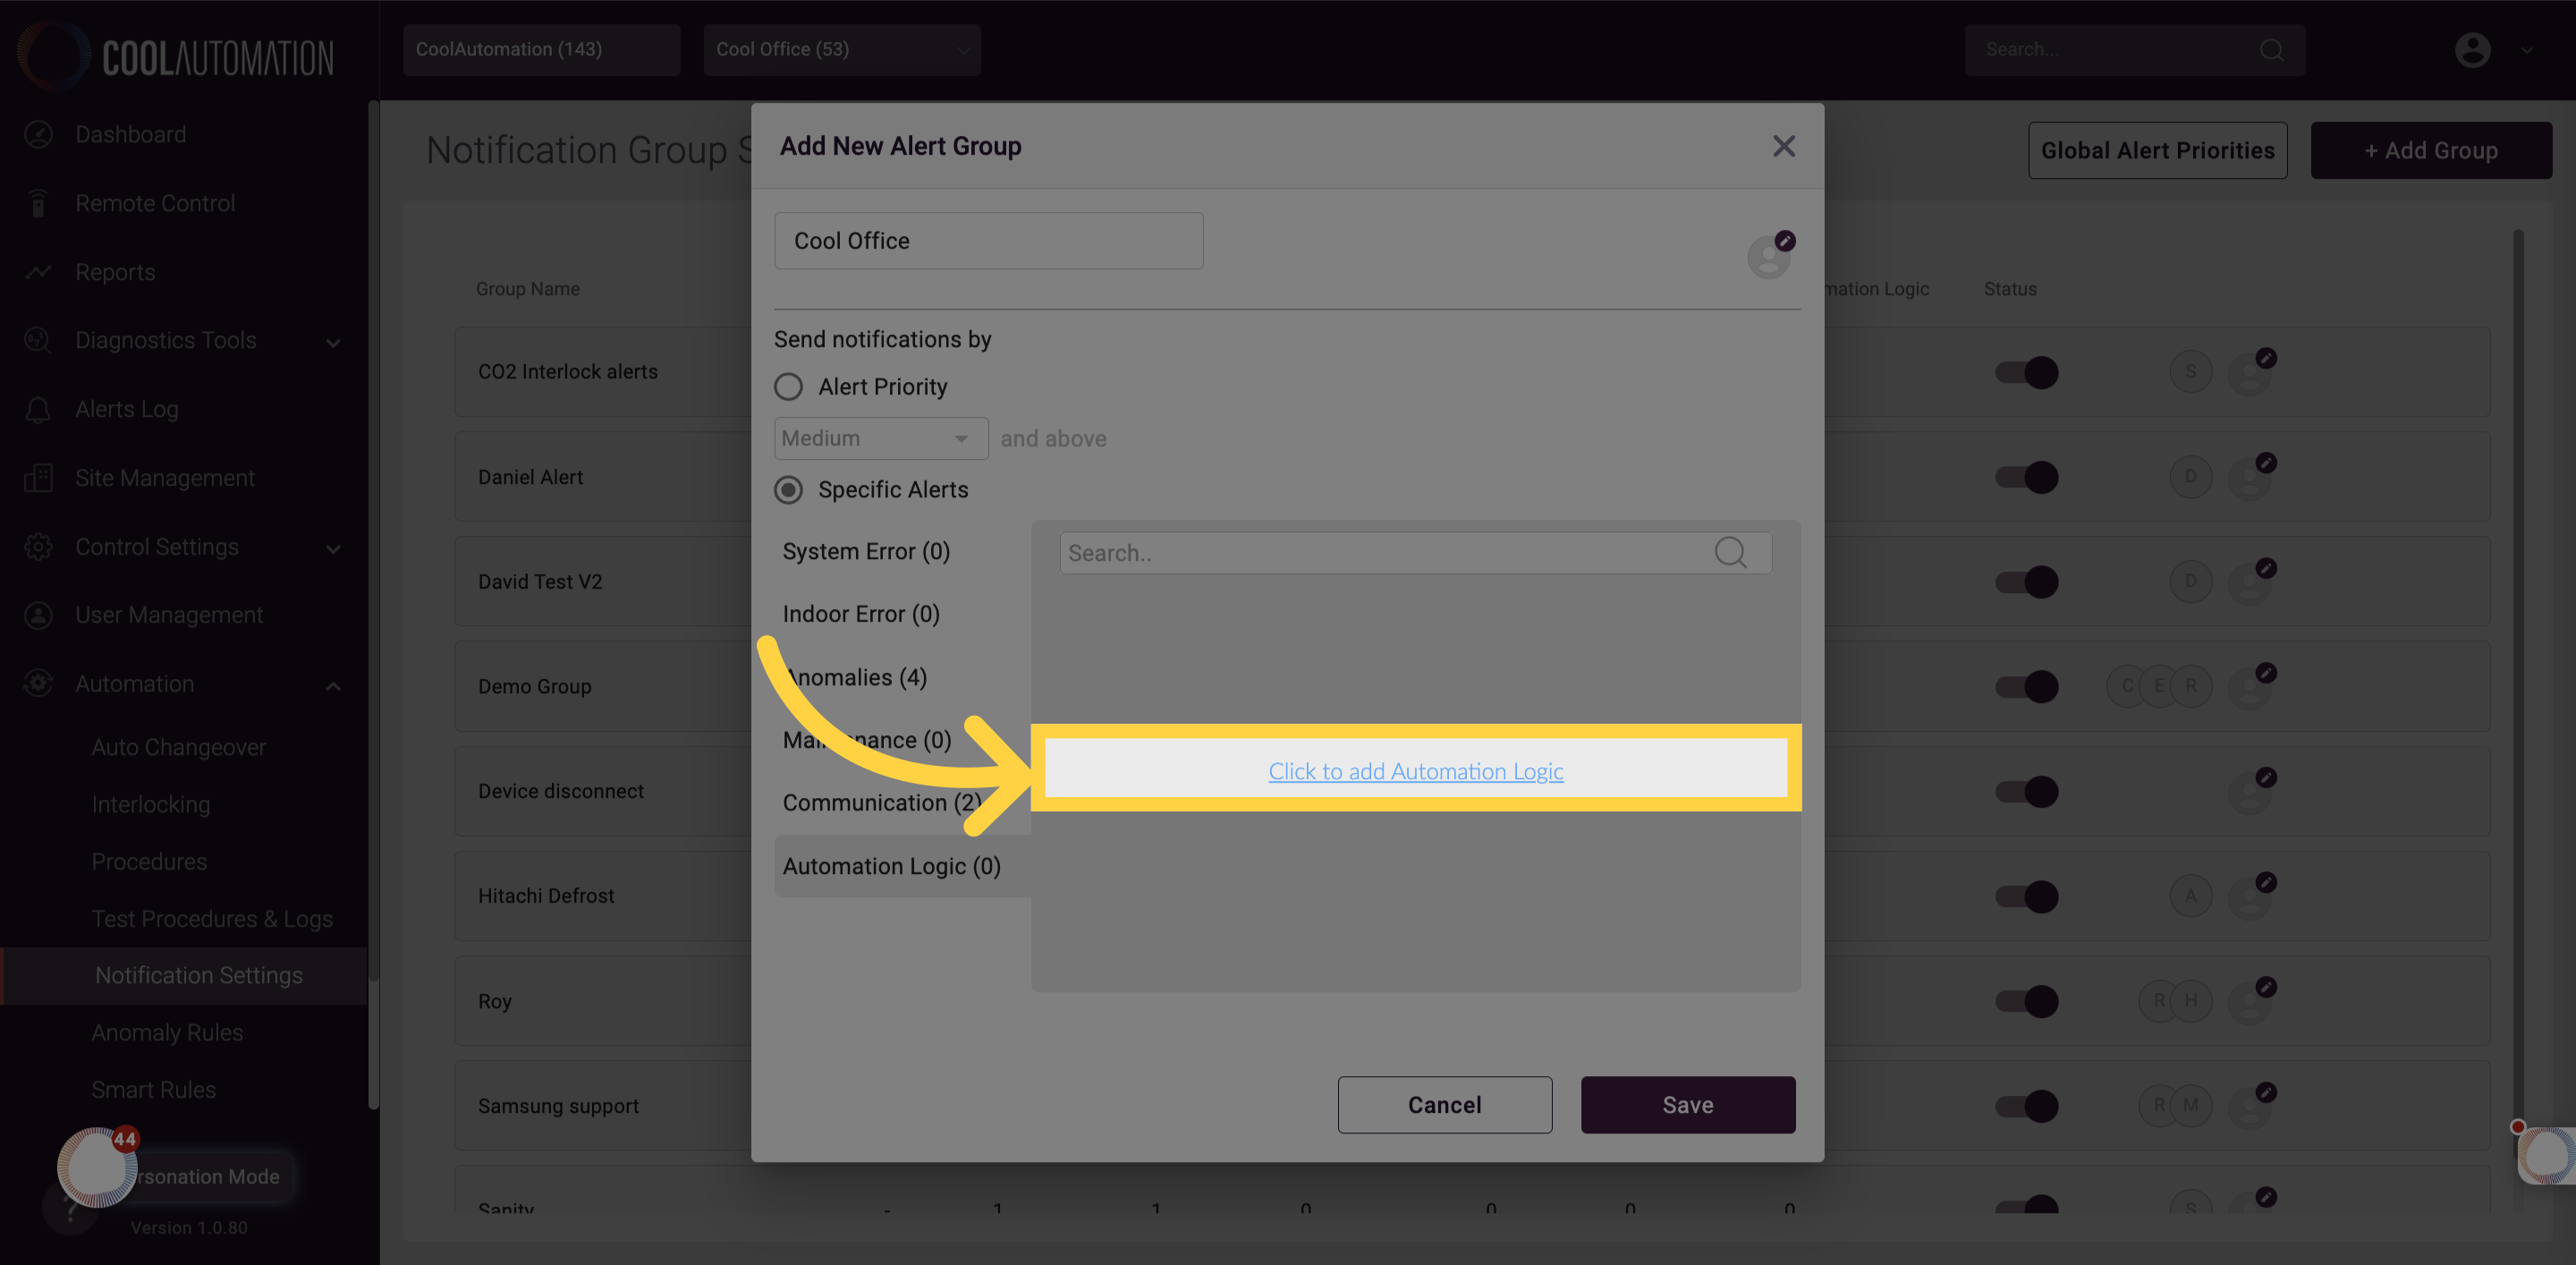Expand the Cool Office (53) site dropdown
2576x1265 pixels.
tap(841, 49)
